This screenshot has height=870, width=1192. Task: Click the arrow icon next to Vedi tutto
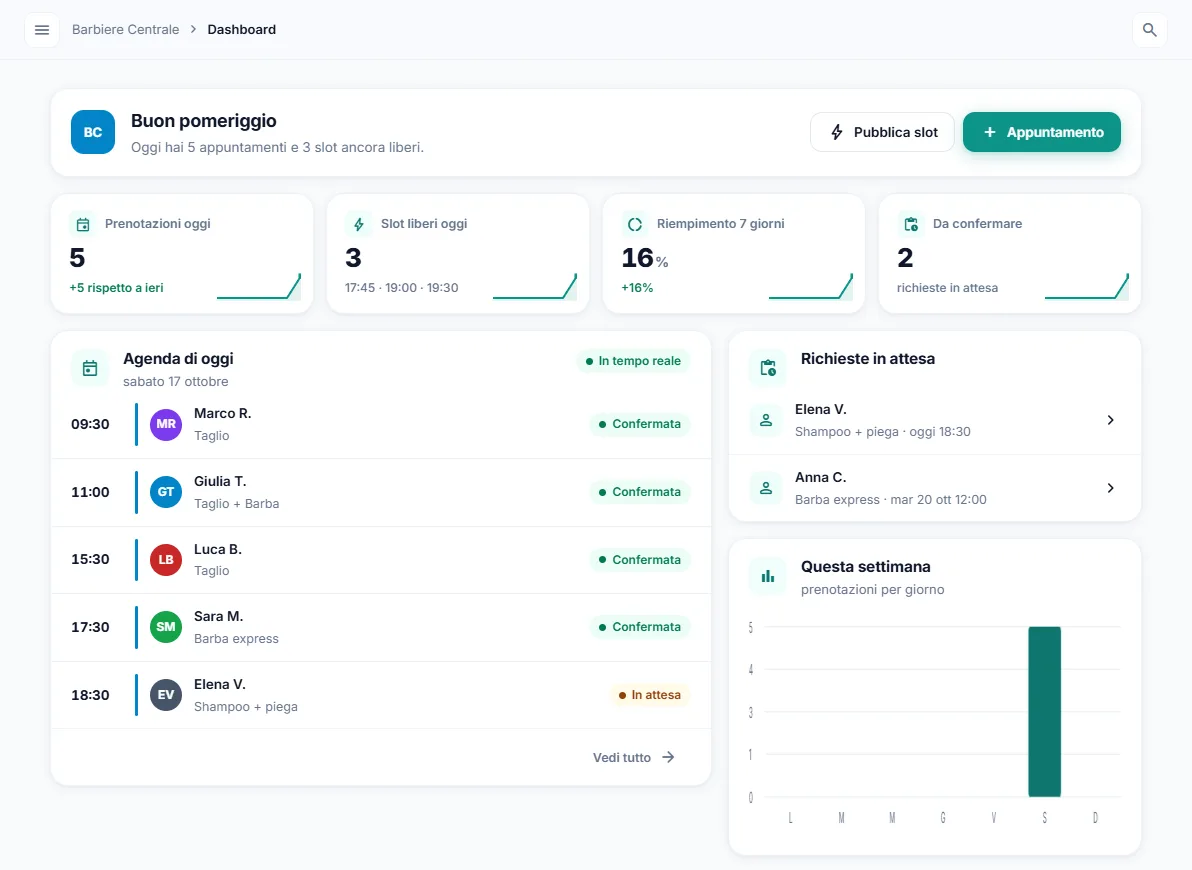click(668, 757)
